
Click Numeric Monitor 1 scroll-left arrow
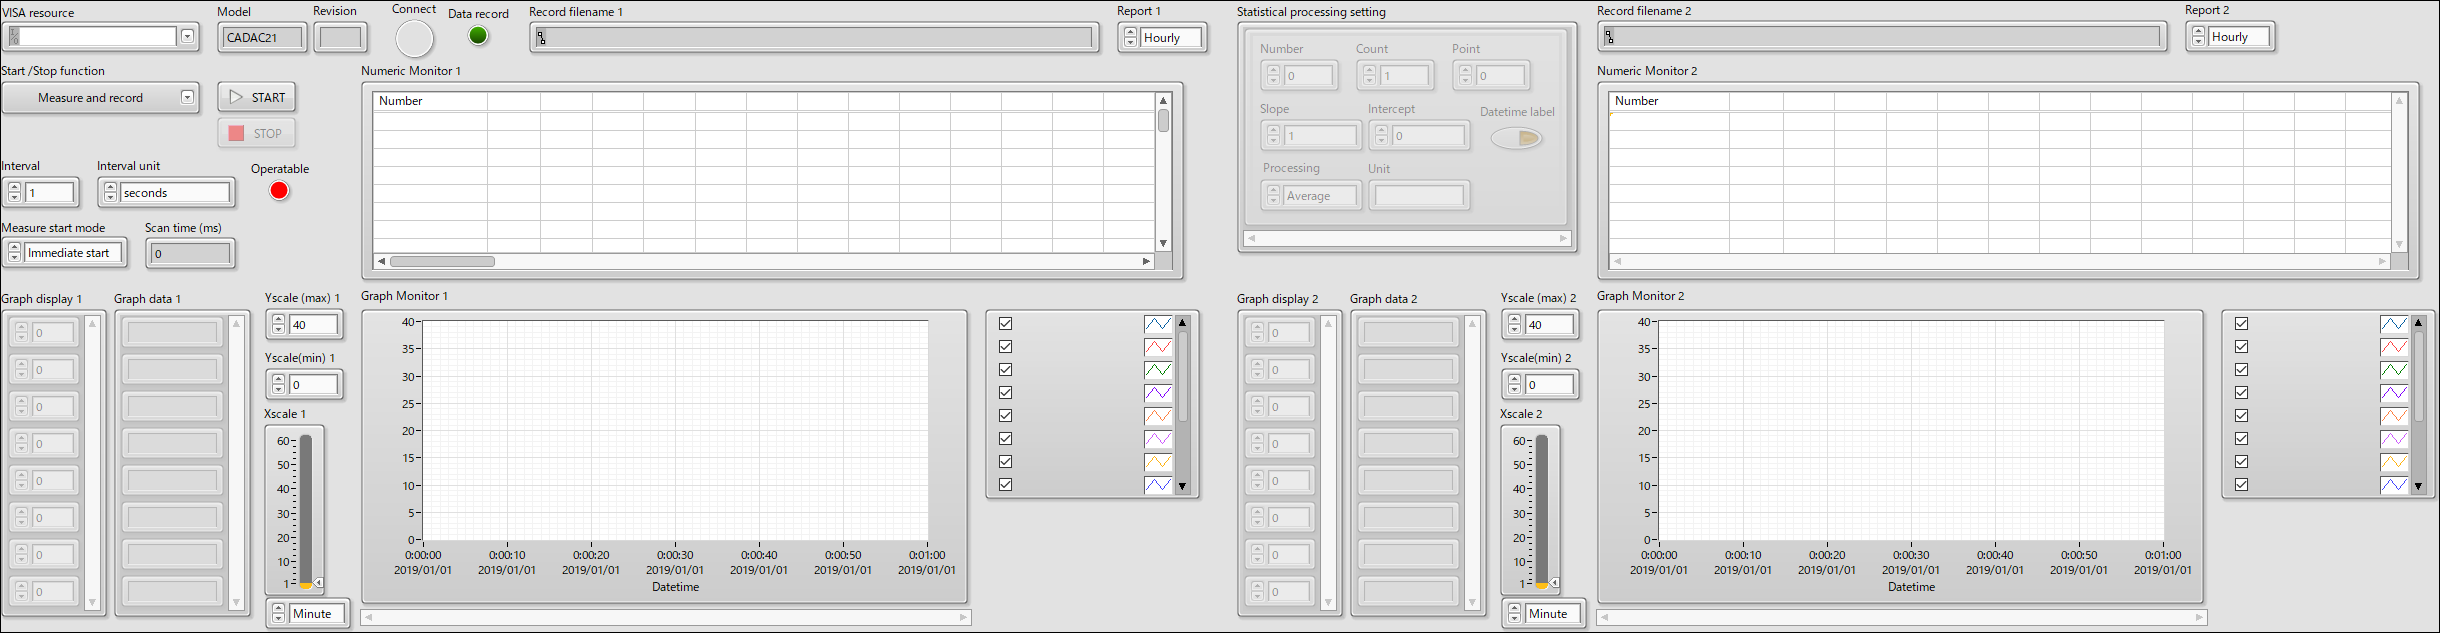coord(381,261)
